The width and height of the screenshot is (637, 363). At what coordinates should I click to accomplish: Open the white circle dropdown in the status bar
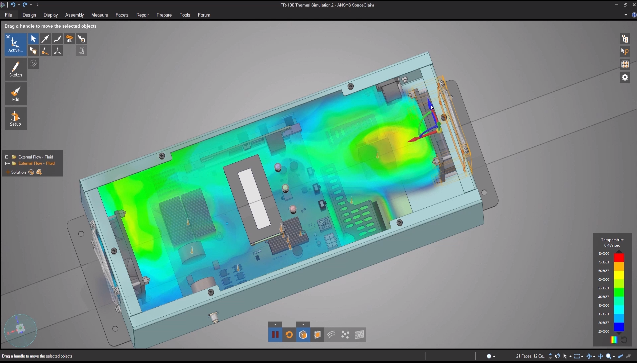click(491, 356)
